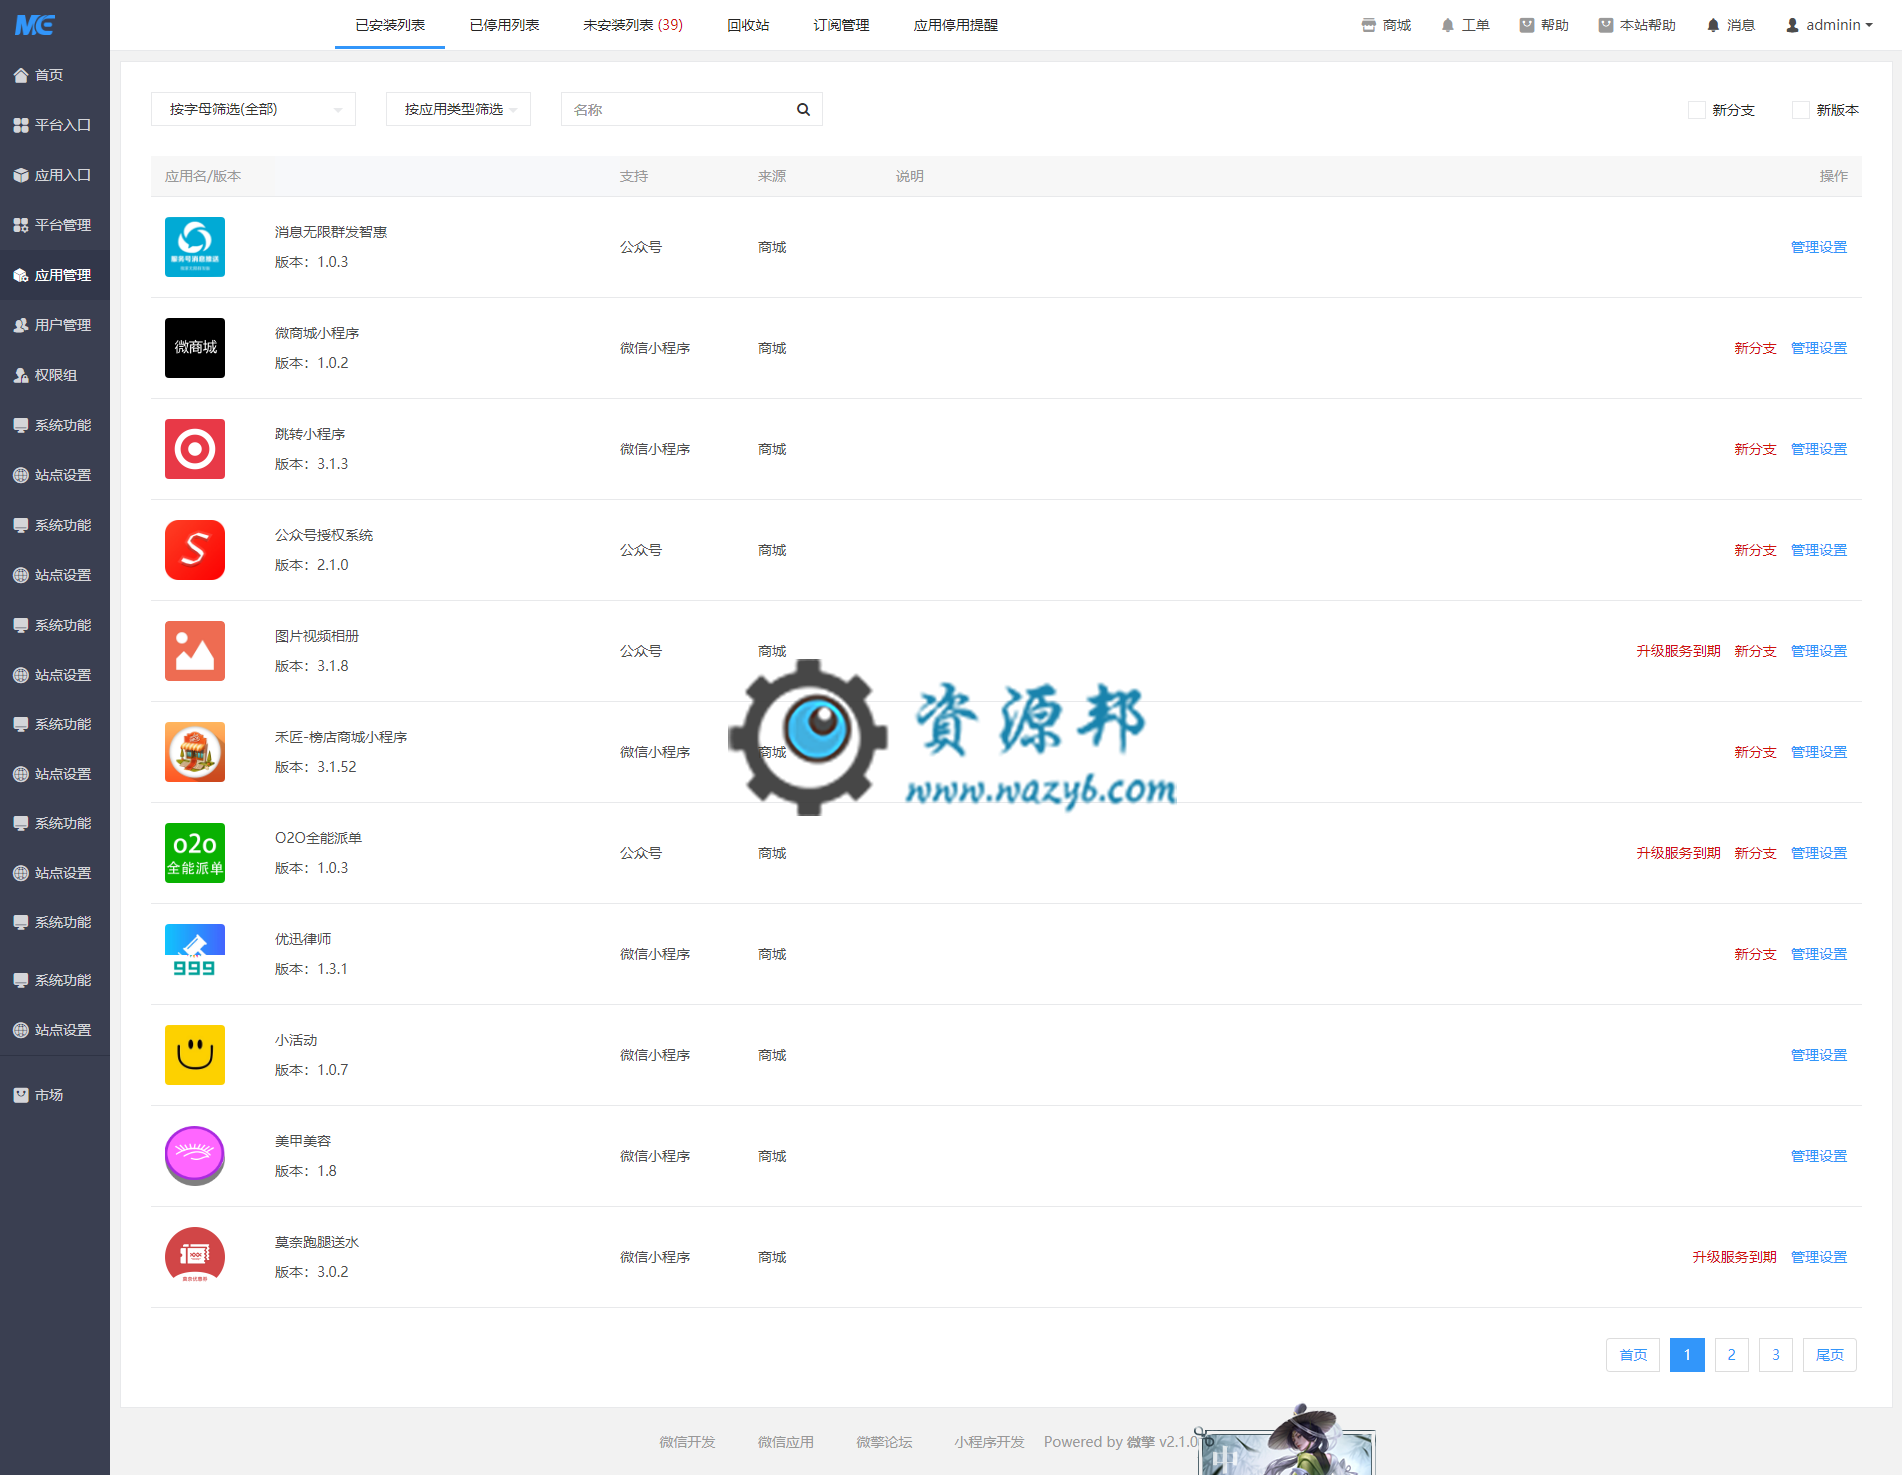Viewport: 1902px width, 1475px height.
Task: Open the 按字母筛选(全部) dropdown
Action: pyautogui.click(x=253, y=109)
